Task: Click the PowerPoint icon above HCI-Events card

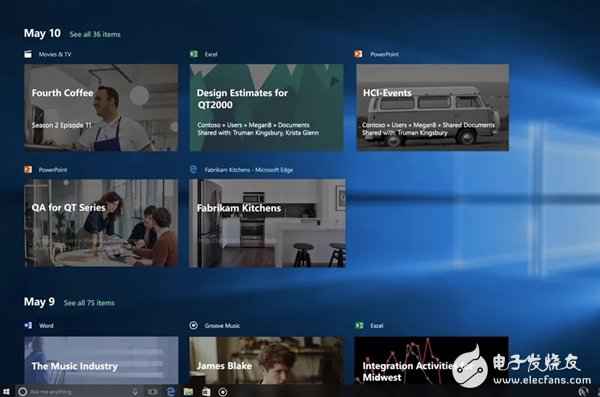Action: coord(358,54)
